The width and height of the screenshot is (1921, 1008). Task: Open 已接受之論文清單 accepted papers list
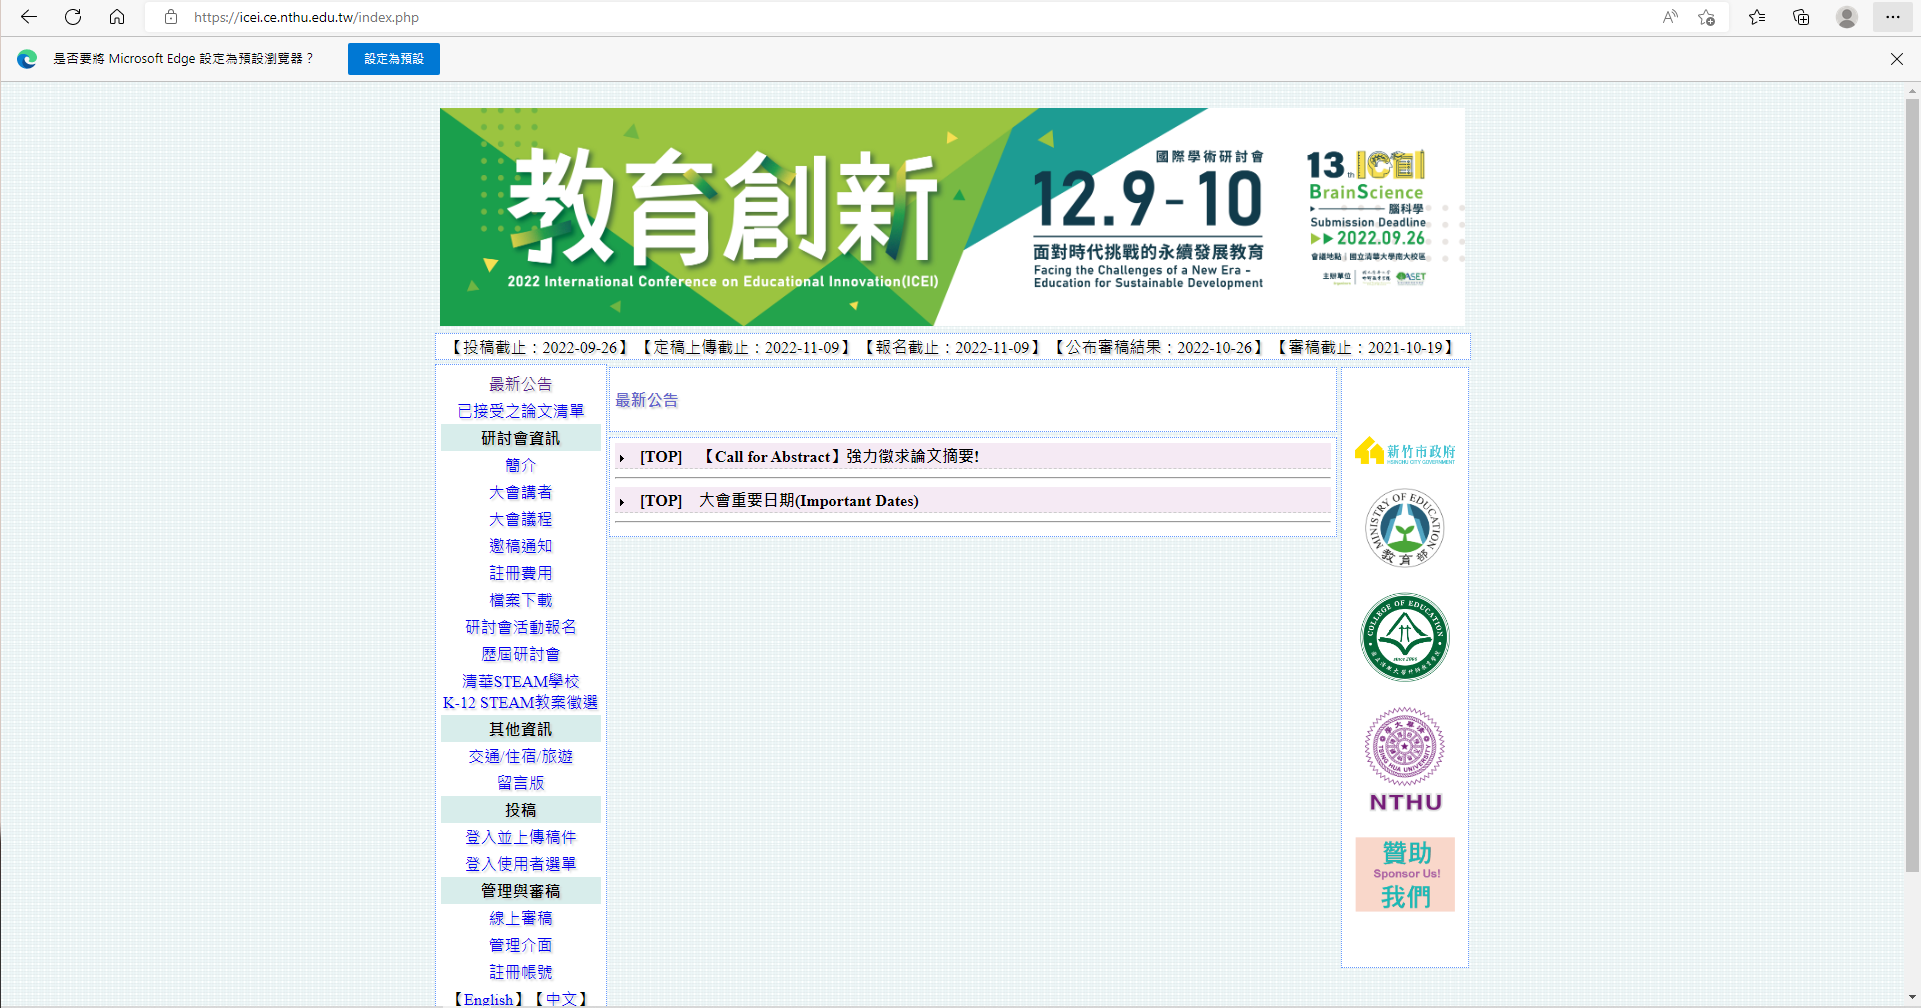tap(520, 411)
